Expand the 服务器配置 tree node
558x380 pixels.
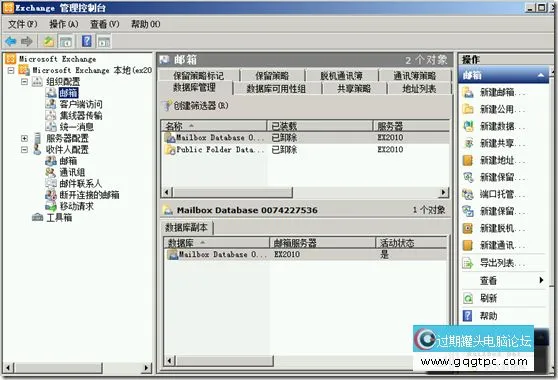coord(24,138)
